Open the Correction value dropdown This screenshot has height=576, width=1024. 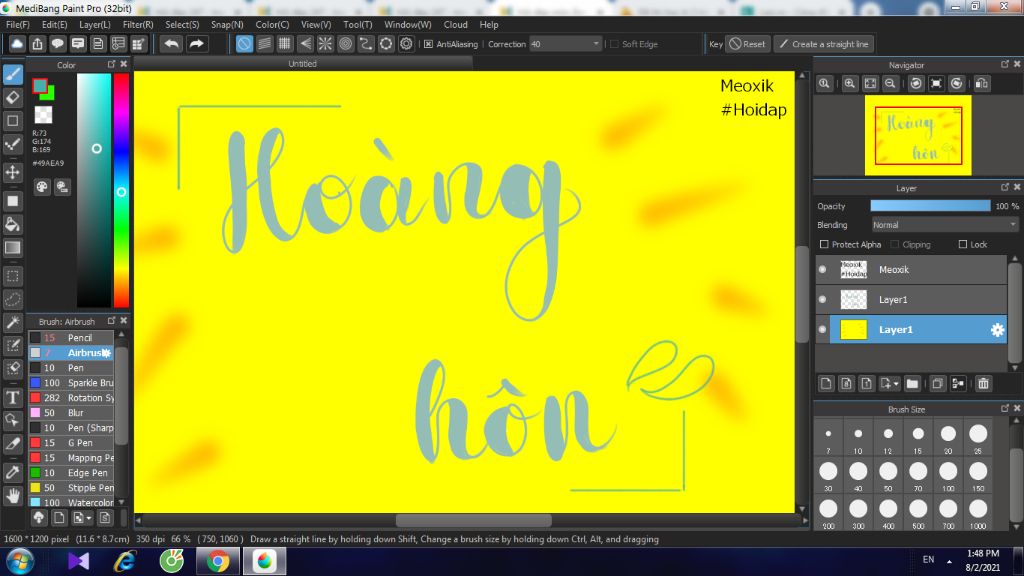tap(566, 44)
